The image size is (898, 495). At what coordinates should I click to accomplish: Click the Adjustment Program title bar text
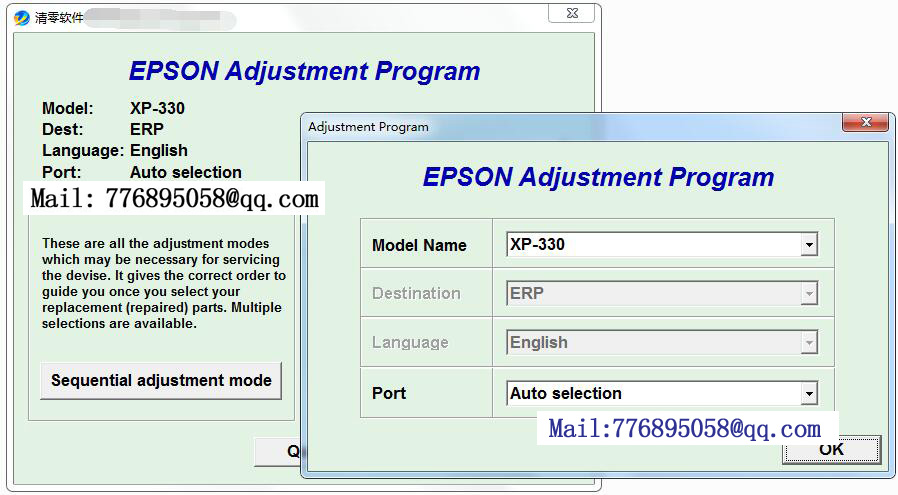368,127
